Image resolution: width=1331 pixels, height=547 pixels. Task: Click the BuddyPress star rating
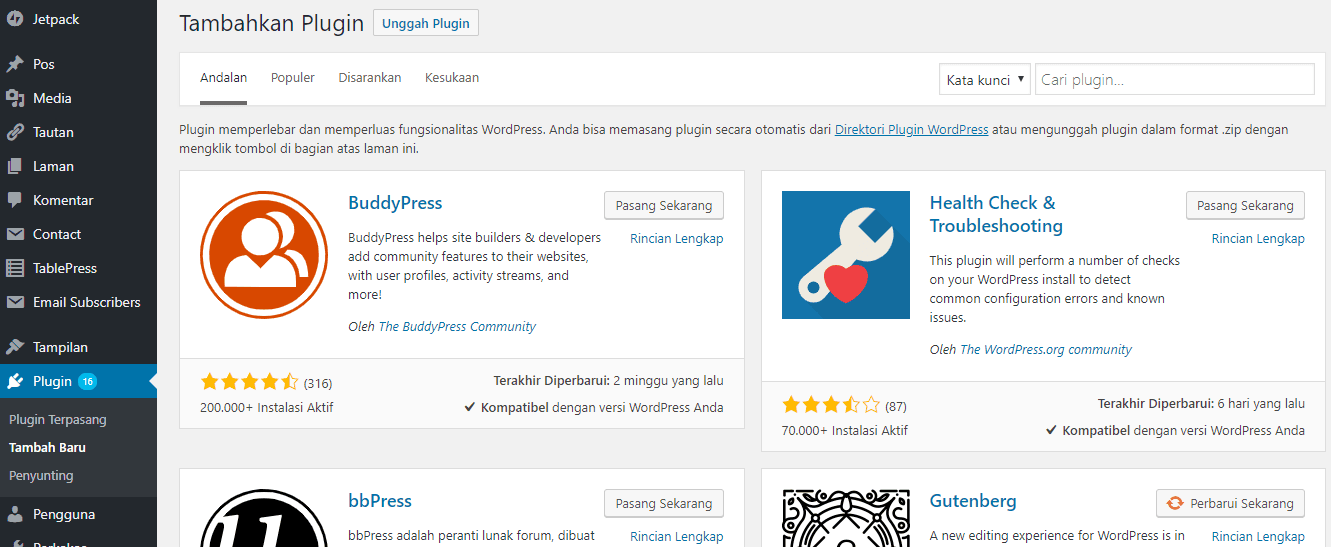coord(250,382)
